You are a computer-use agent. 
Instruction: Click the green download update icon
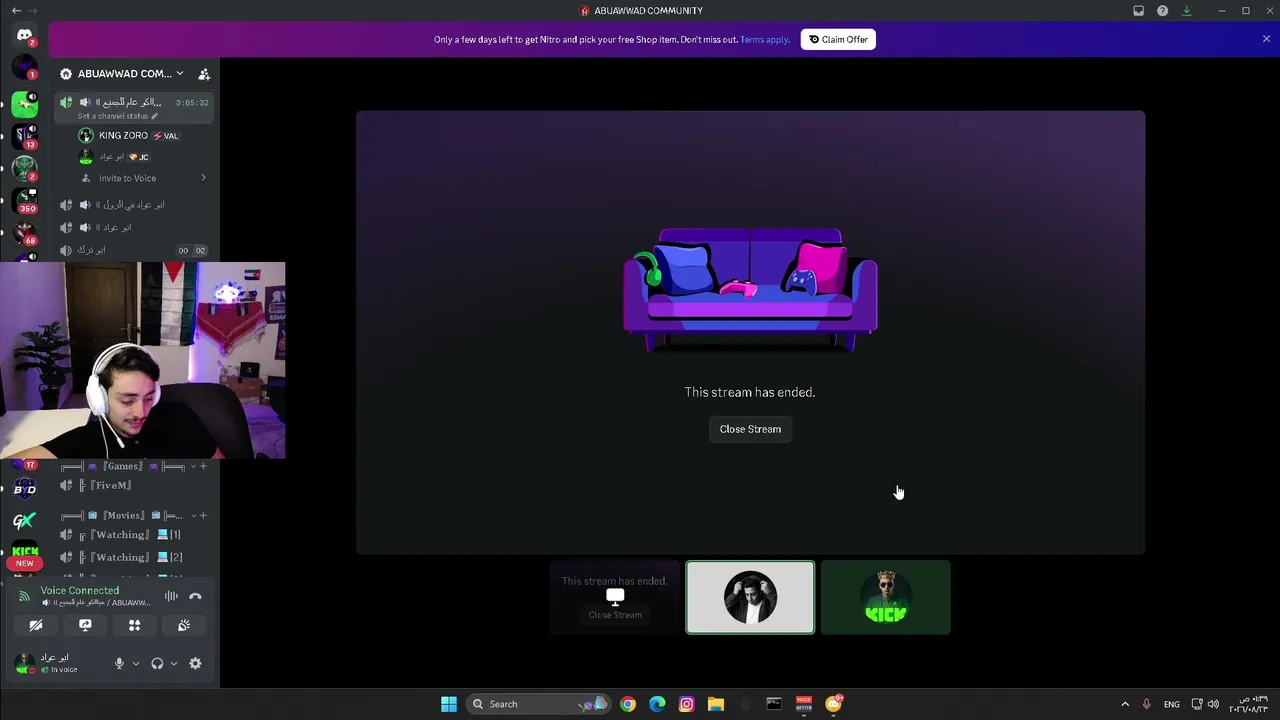pyautogui.click(x=1186, y=11)
